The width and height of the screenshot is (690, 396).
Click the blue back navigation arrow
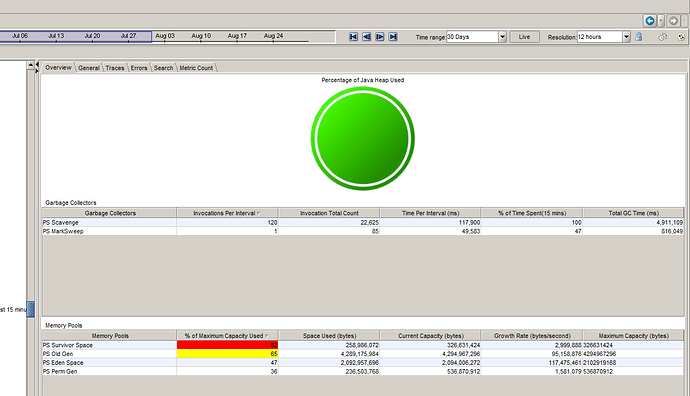click(650, 21)
